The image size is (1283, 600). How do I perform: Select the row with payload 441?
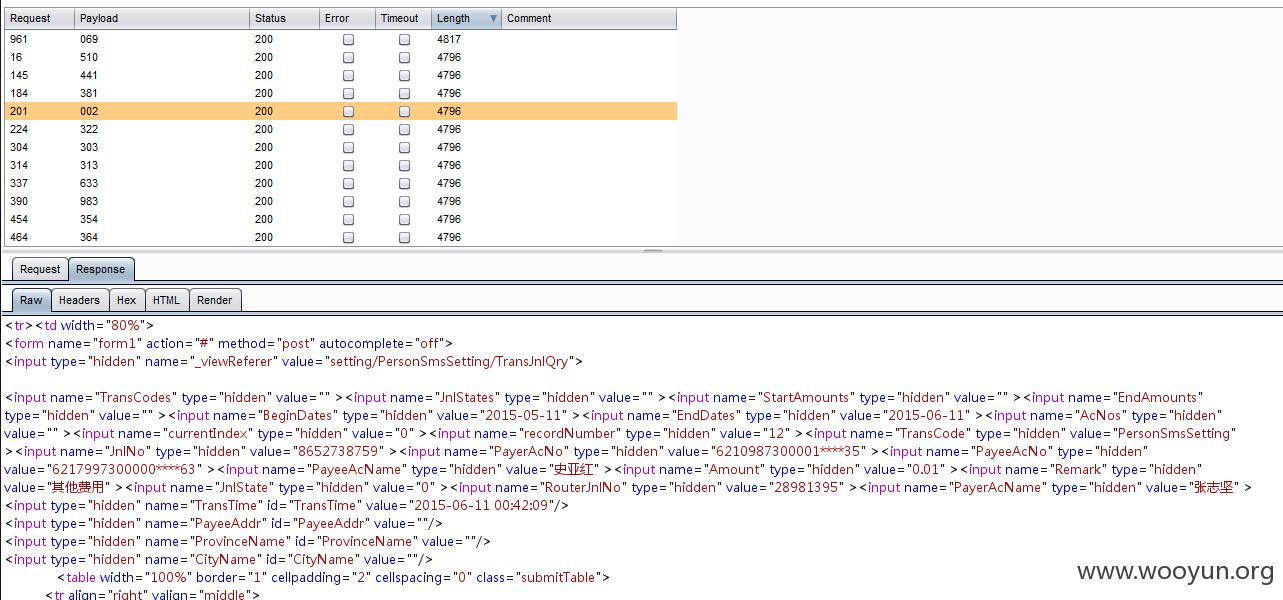point(340,75)
